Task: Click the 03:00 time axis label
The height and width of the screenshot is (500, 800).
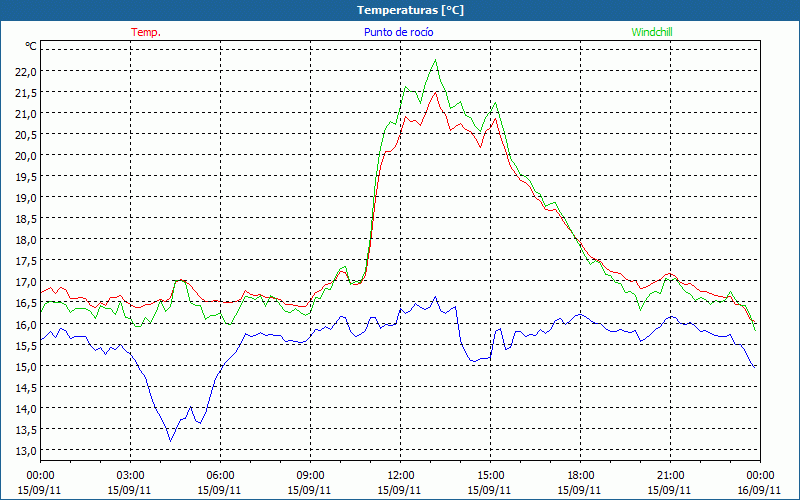Action: pos(130,476)
